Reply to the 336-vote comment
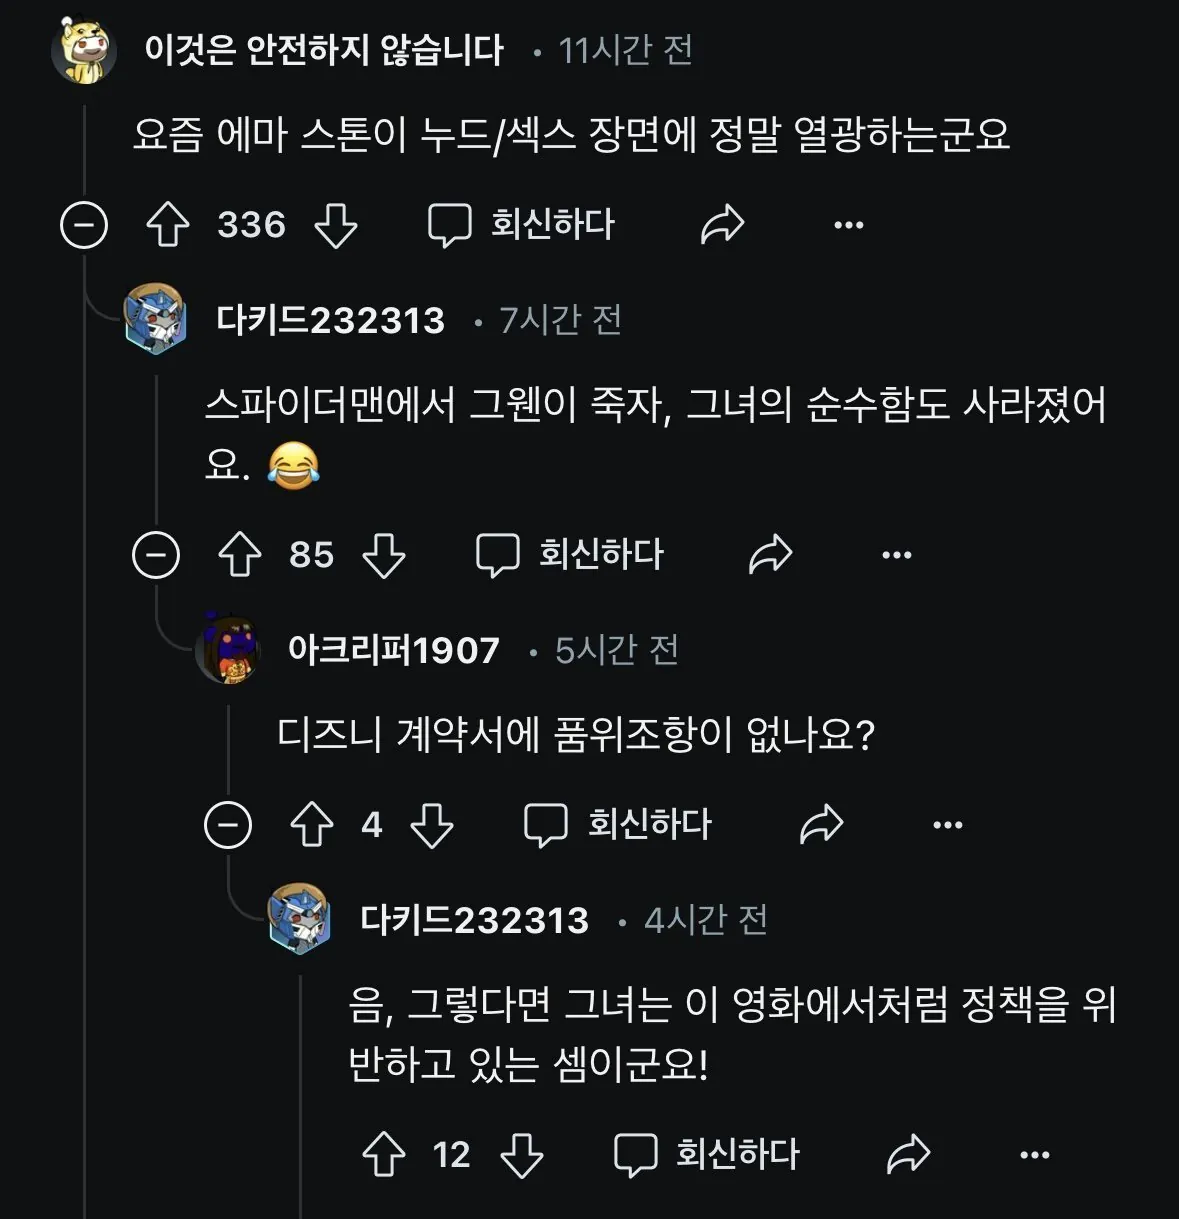 tap(522, 225)
